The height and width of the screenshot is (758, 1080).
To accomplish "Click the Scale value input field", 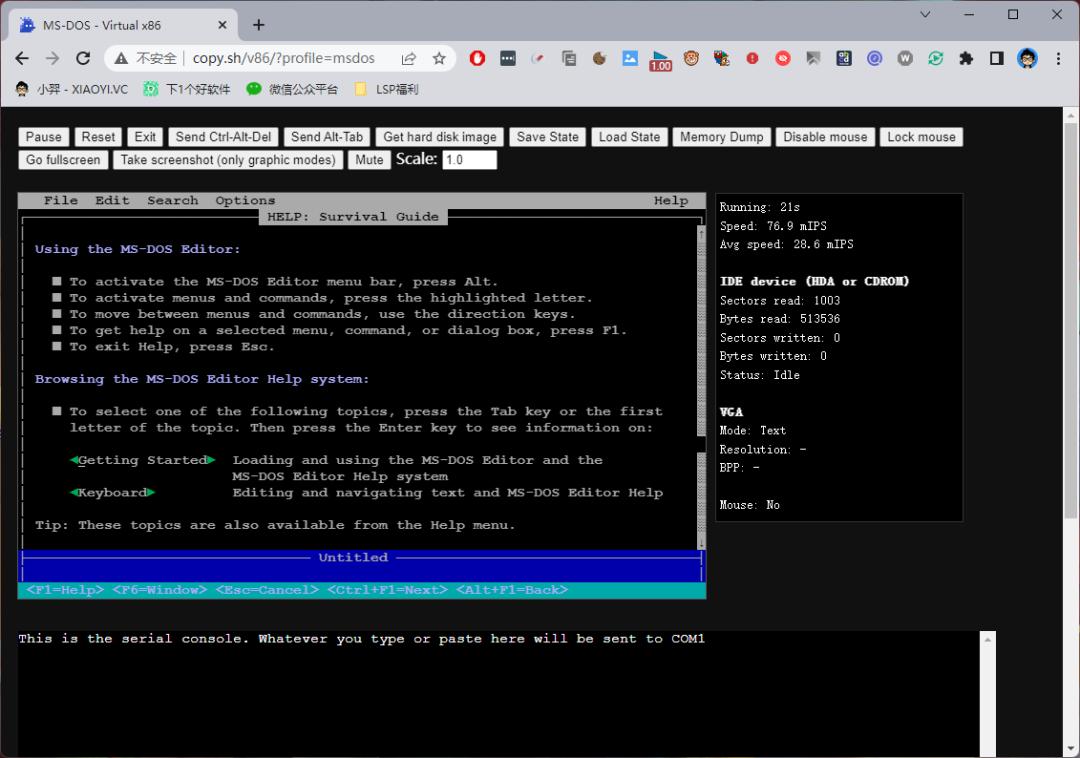I will pyautogui.click(x=471, y=159).
